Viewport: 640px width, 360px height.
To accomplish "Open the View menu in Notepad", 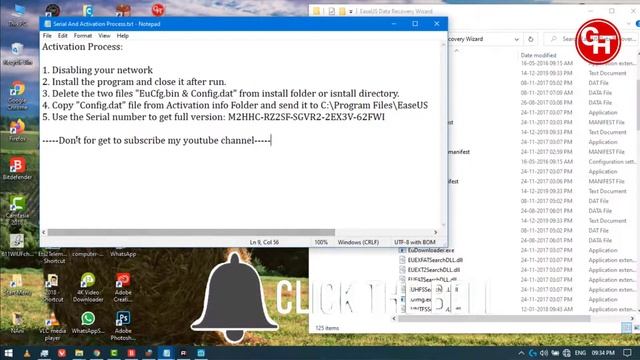I will click(x=104, y=36).
